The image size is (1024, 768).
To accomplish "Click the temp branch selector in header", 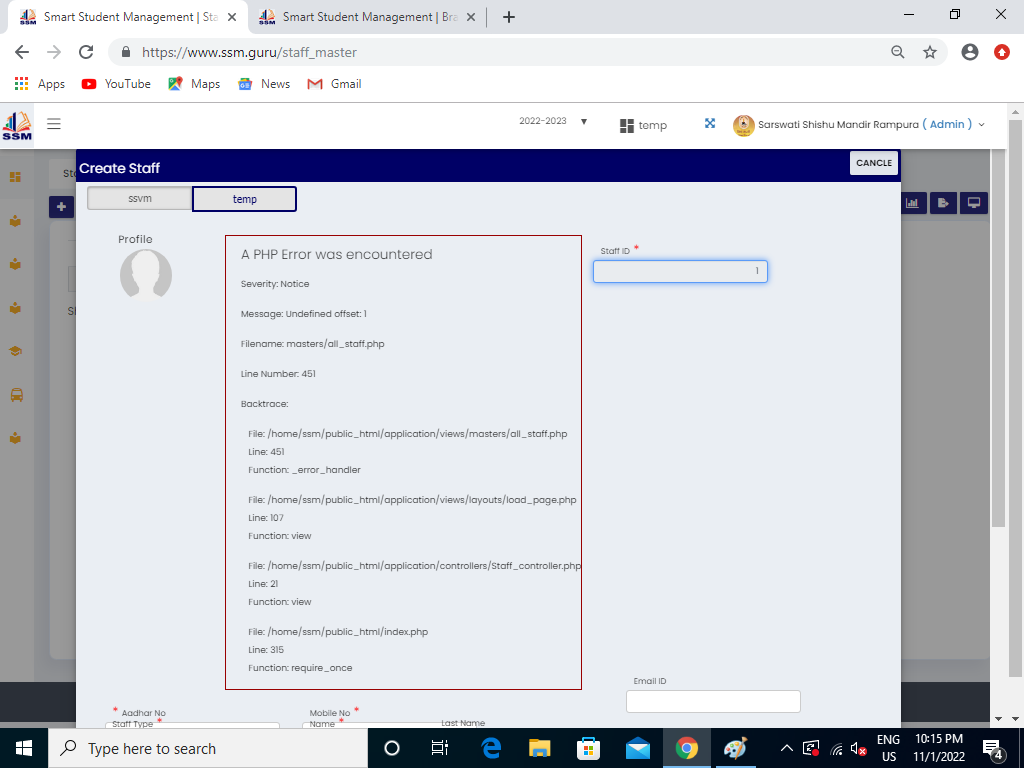I will click(643, 125).
